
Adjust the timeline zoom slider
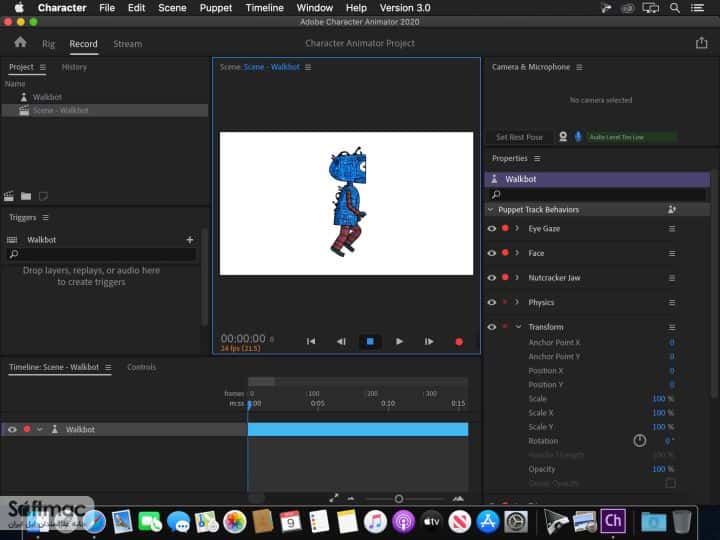tap(399, 499)
